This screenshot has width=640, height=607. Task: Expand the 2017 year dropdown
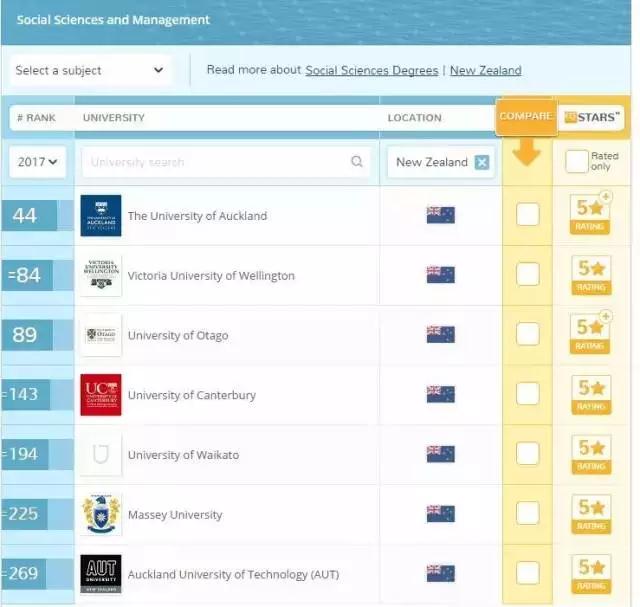pos(38,162)
